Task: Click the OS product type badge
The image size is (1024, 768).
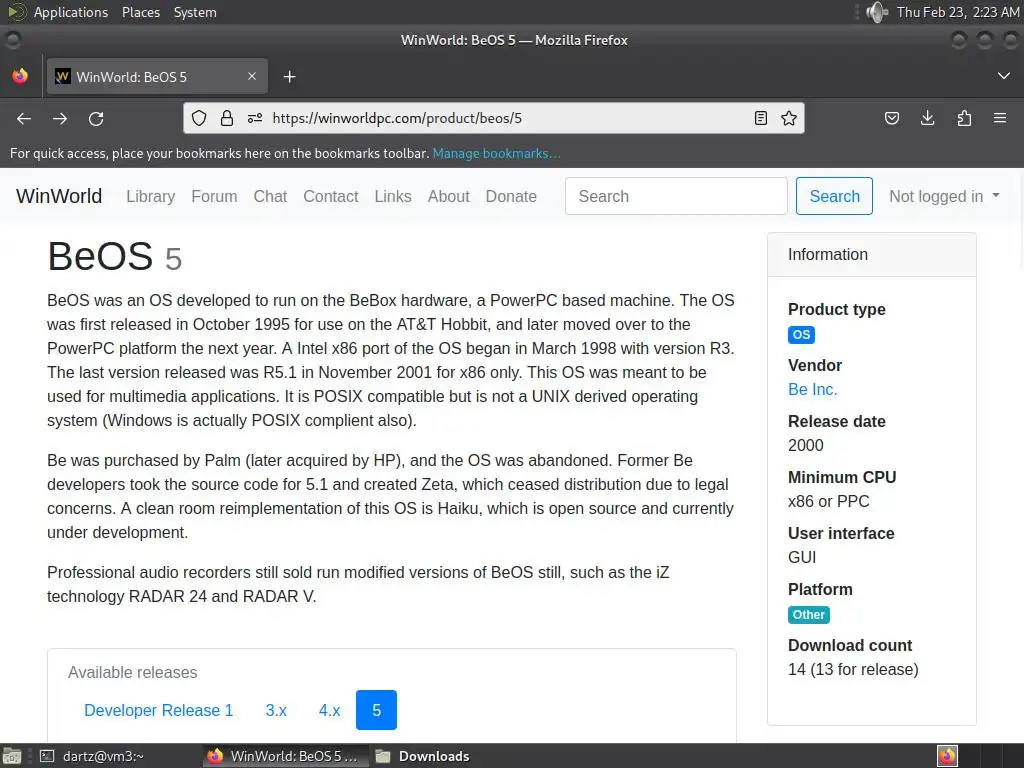Action: [x=801, y=334]
